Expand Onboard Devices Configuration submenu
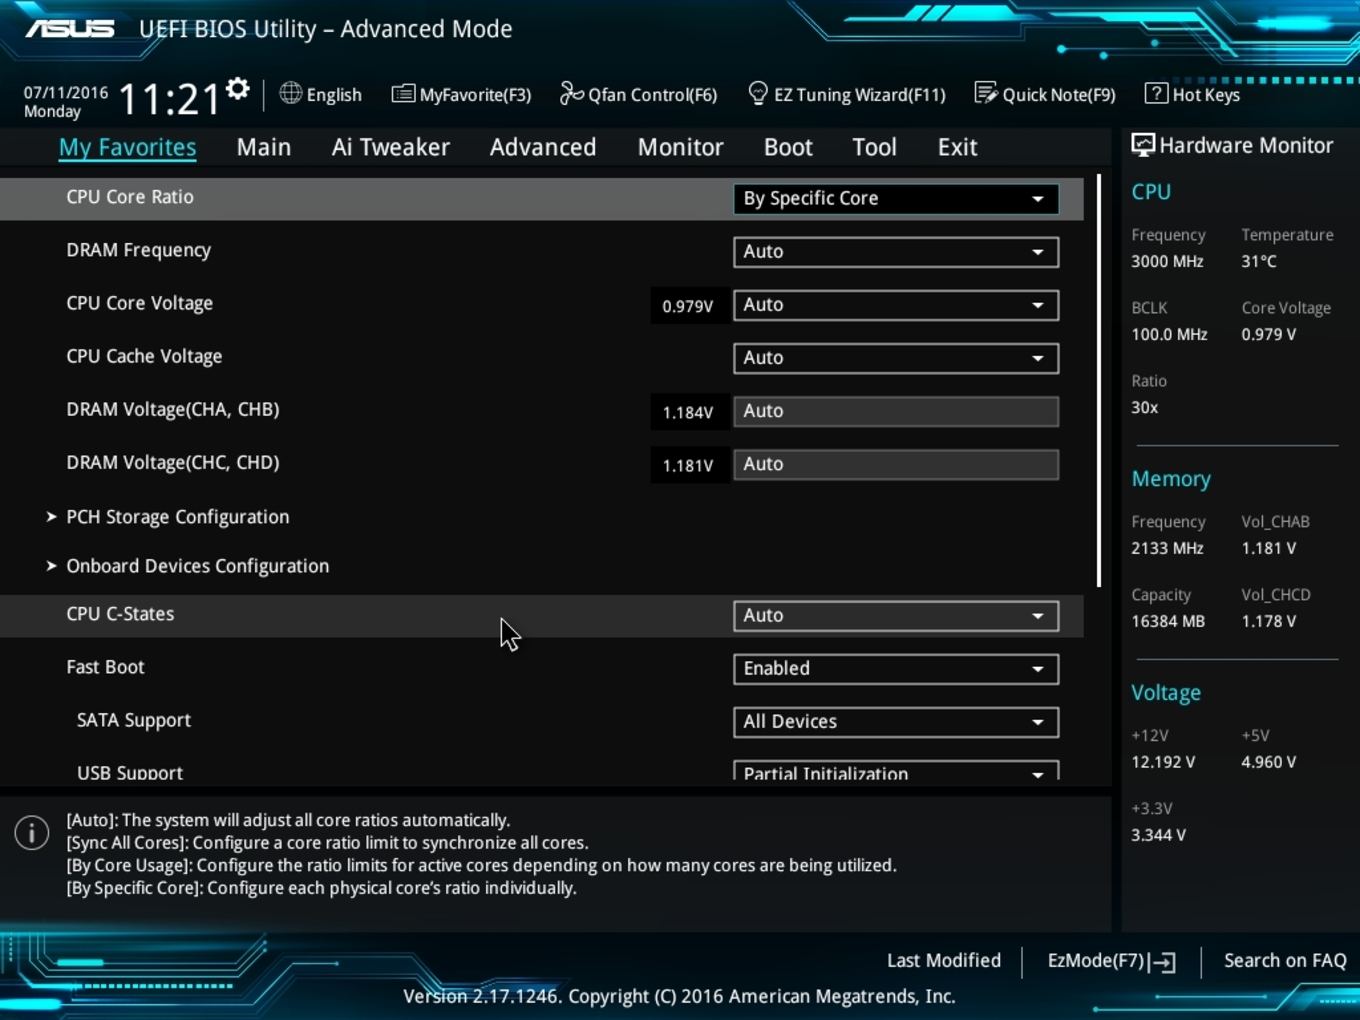 197,566
